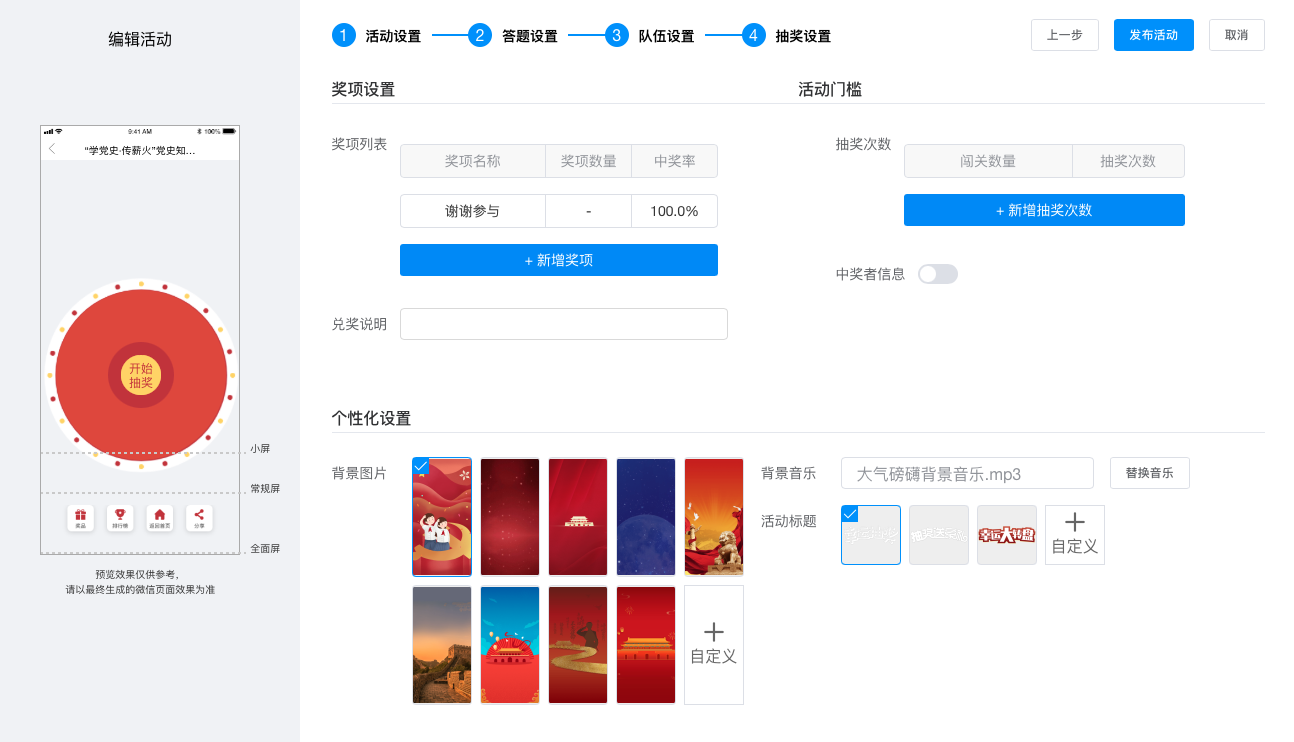1294x742 pixels.
Task: Click the 发布活动 button
Action: (x=1153, y=35)
